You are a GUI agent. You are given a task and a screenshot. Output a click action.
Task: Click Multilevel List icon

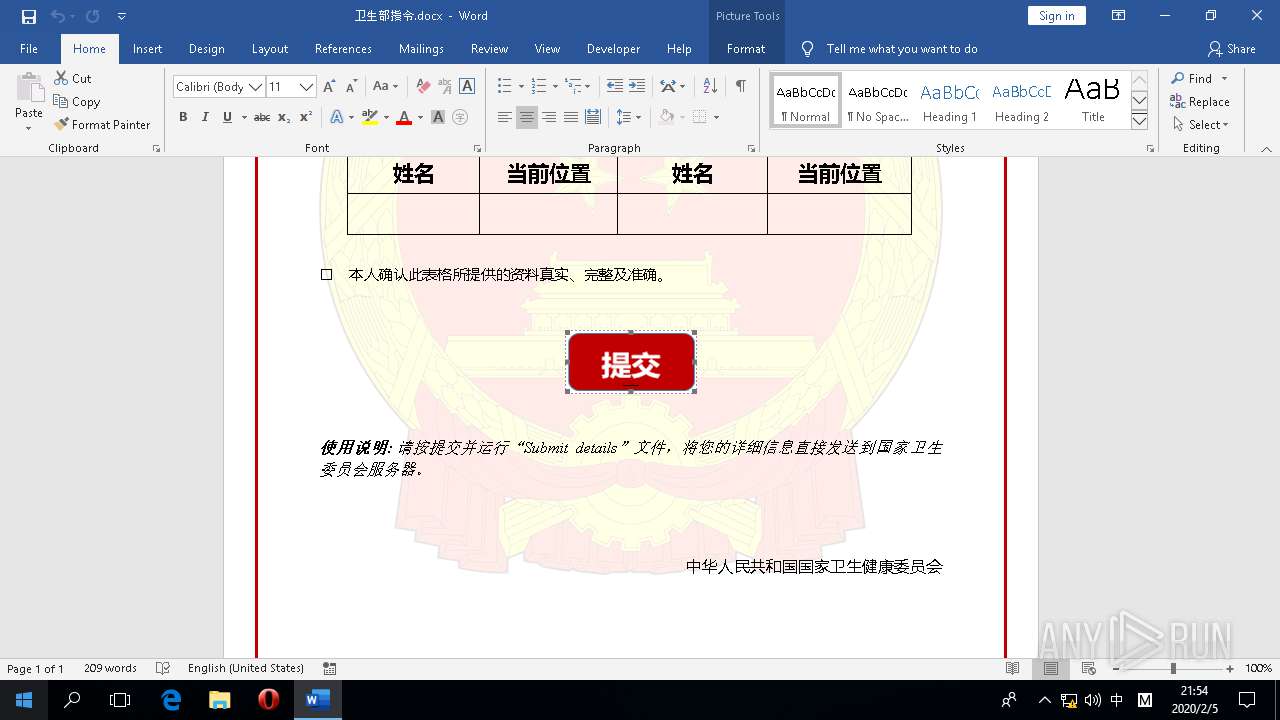tap(573, 87)
